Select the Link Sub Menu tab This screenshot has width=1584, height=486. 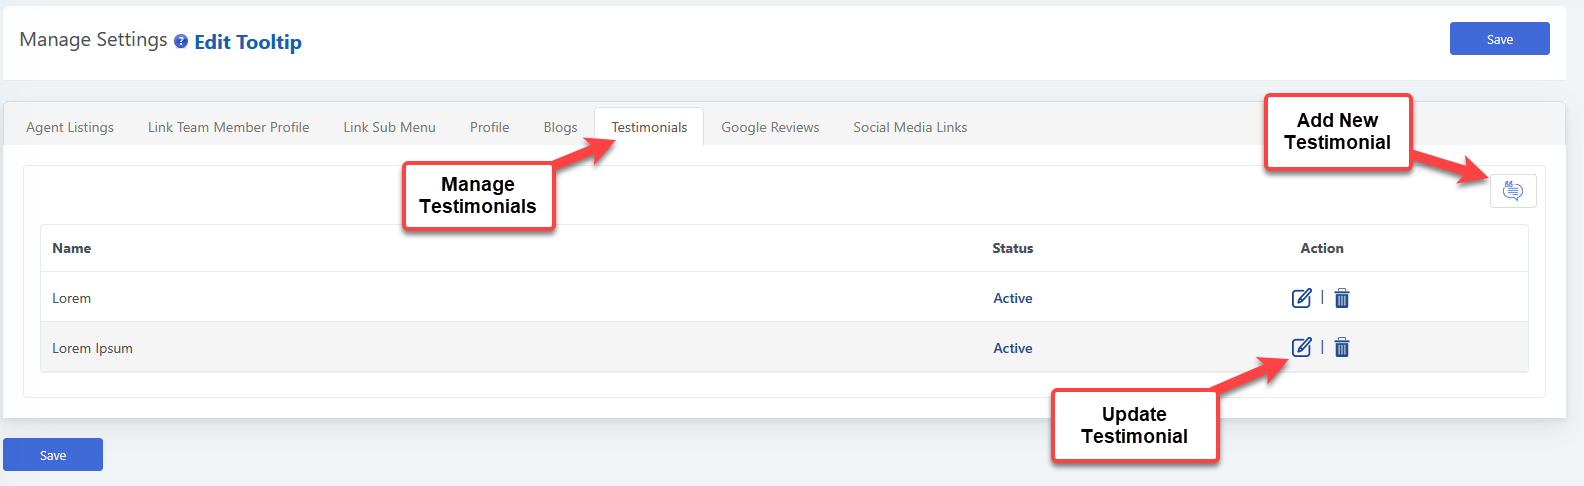[x=389, y=127]
